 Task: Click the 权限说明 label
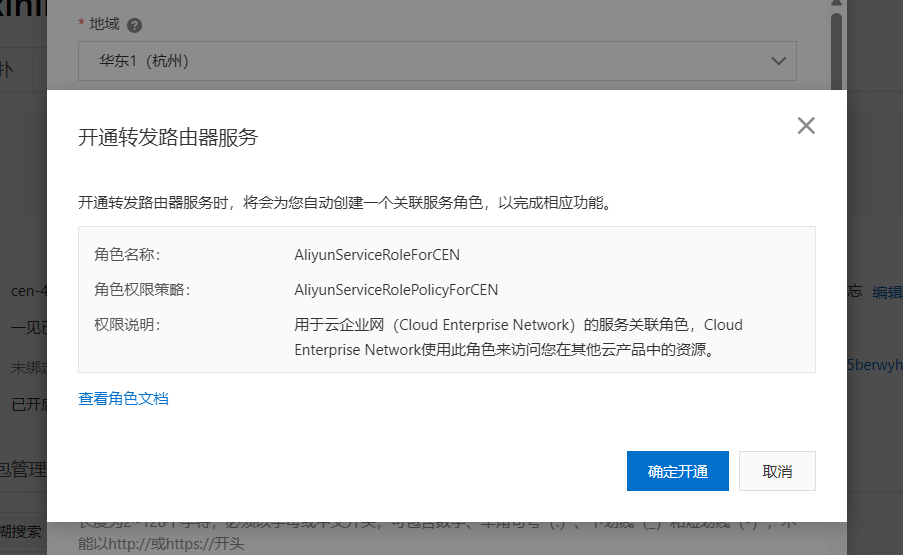(x=127, y=325)
